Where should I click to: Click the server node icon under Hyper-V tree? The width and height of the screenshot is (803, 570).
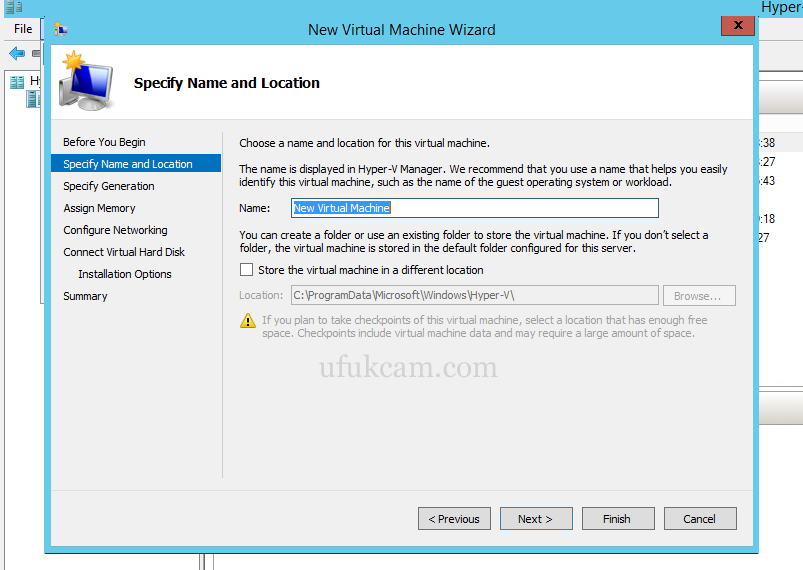[33, 99]
